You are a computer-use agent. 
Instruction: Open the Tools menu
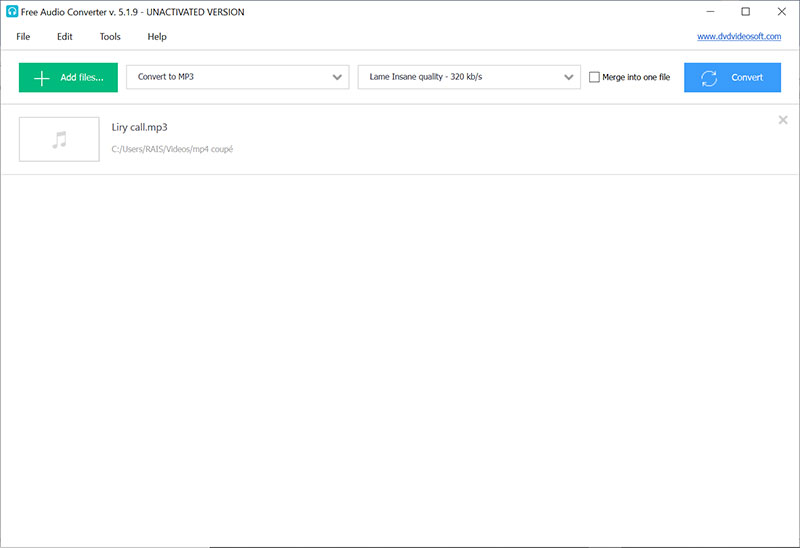pyautogui.click(x=110, y=37)
